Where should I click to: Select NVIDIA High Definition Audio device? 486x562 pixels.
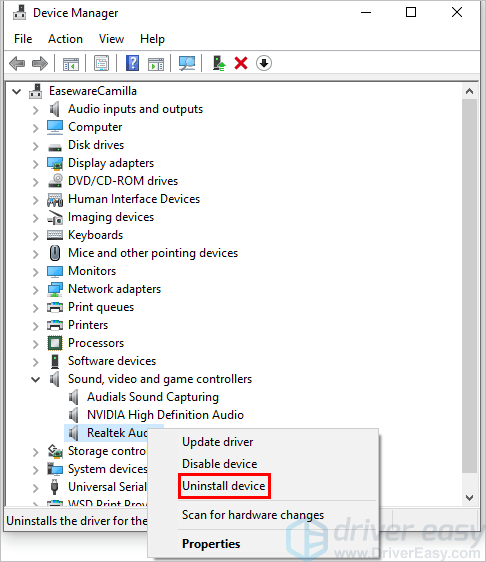coord(165,415)
